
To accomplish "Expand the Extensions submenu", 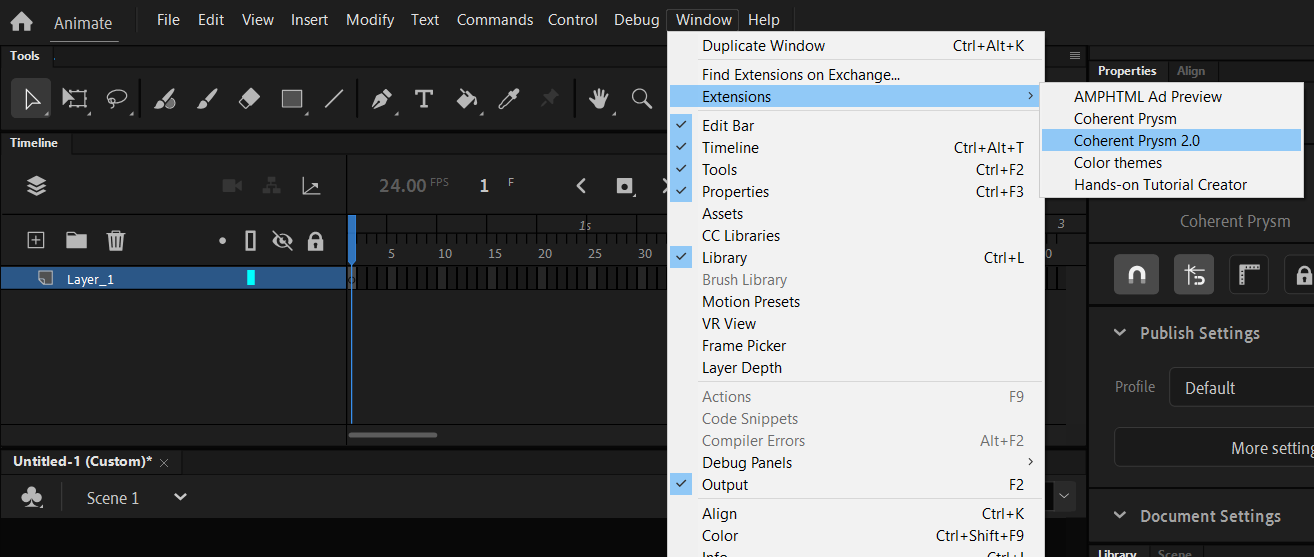I will [856, 97].
